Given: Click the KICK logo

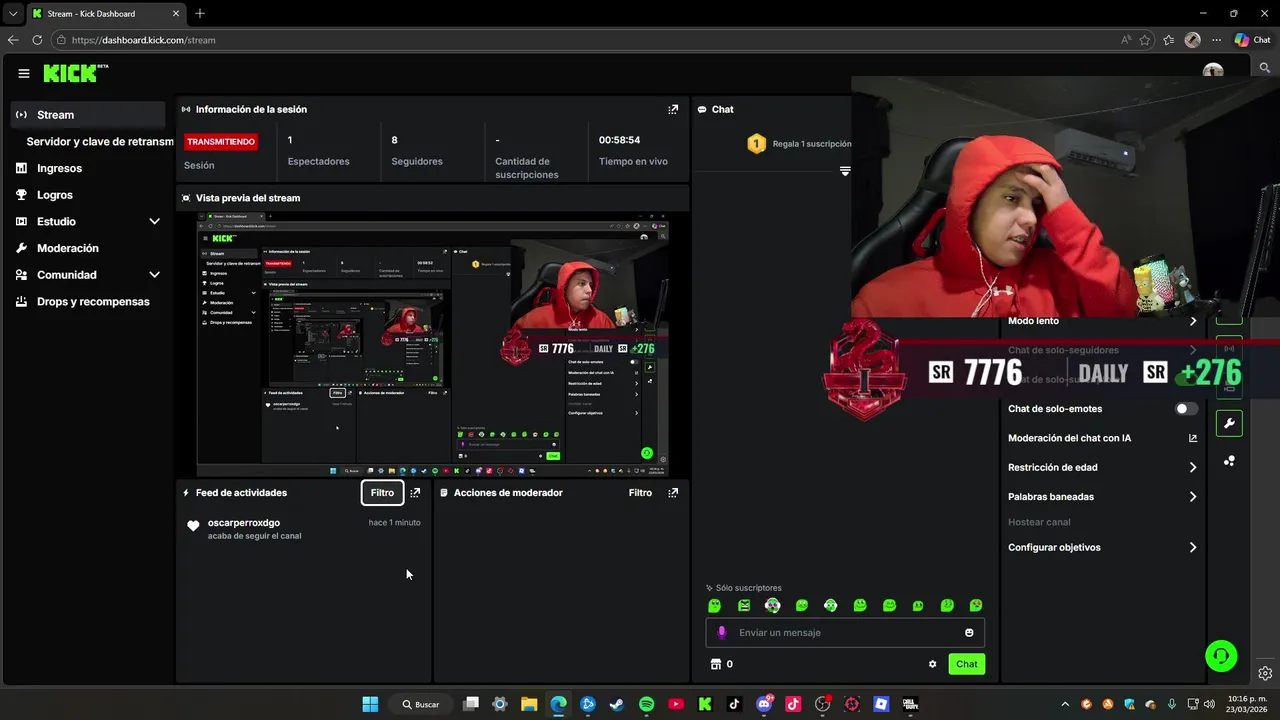Looking at the screenshot, I should pyautogui.click(x=75, y=73).
